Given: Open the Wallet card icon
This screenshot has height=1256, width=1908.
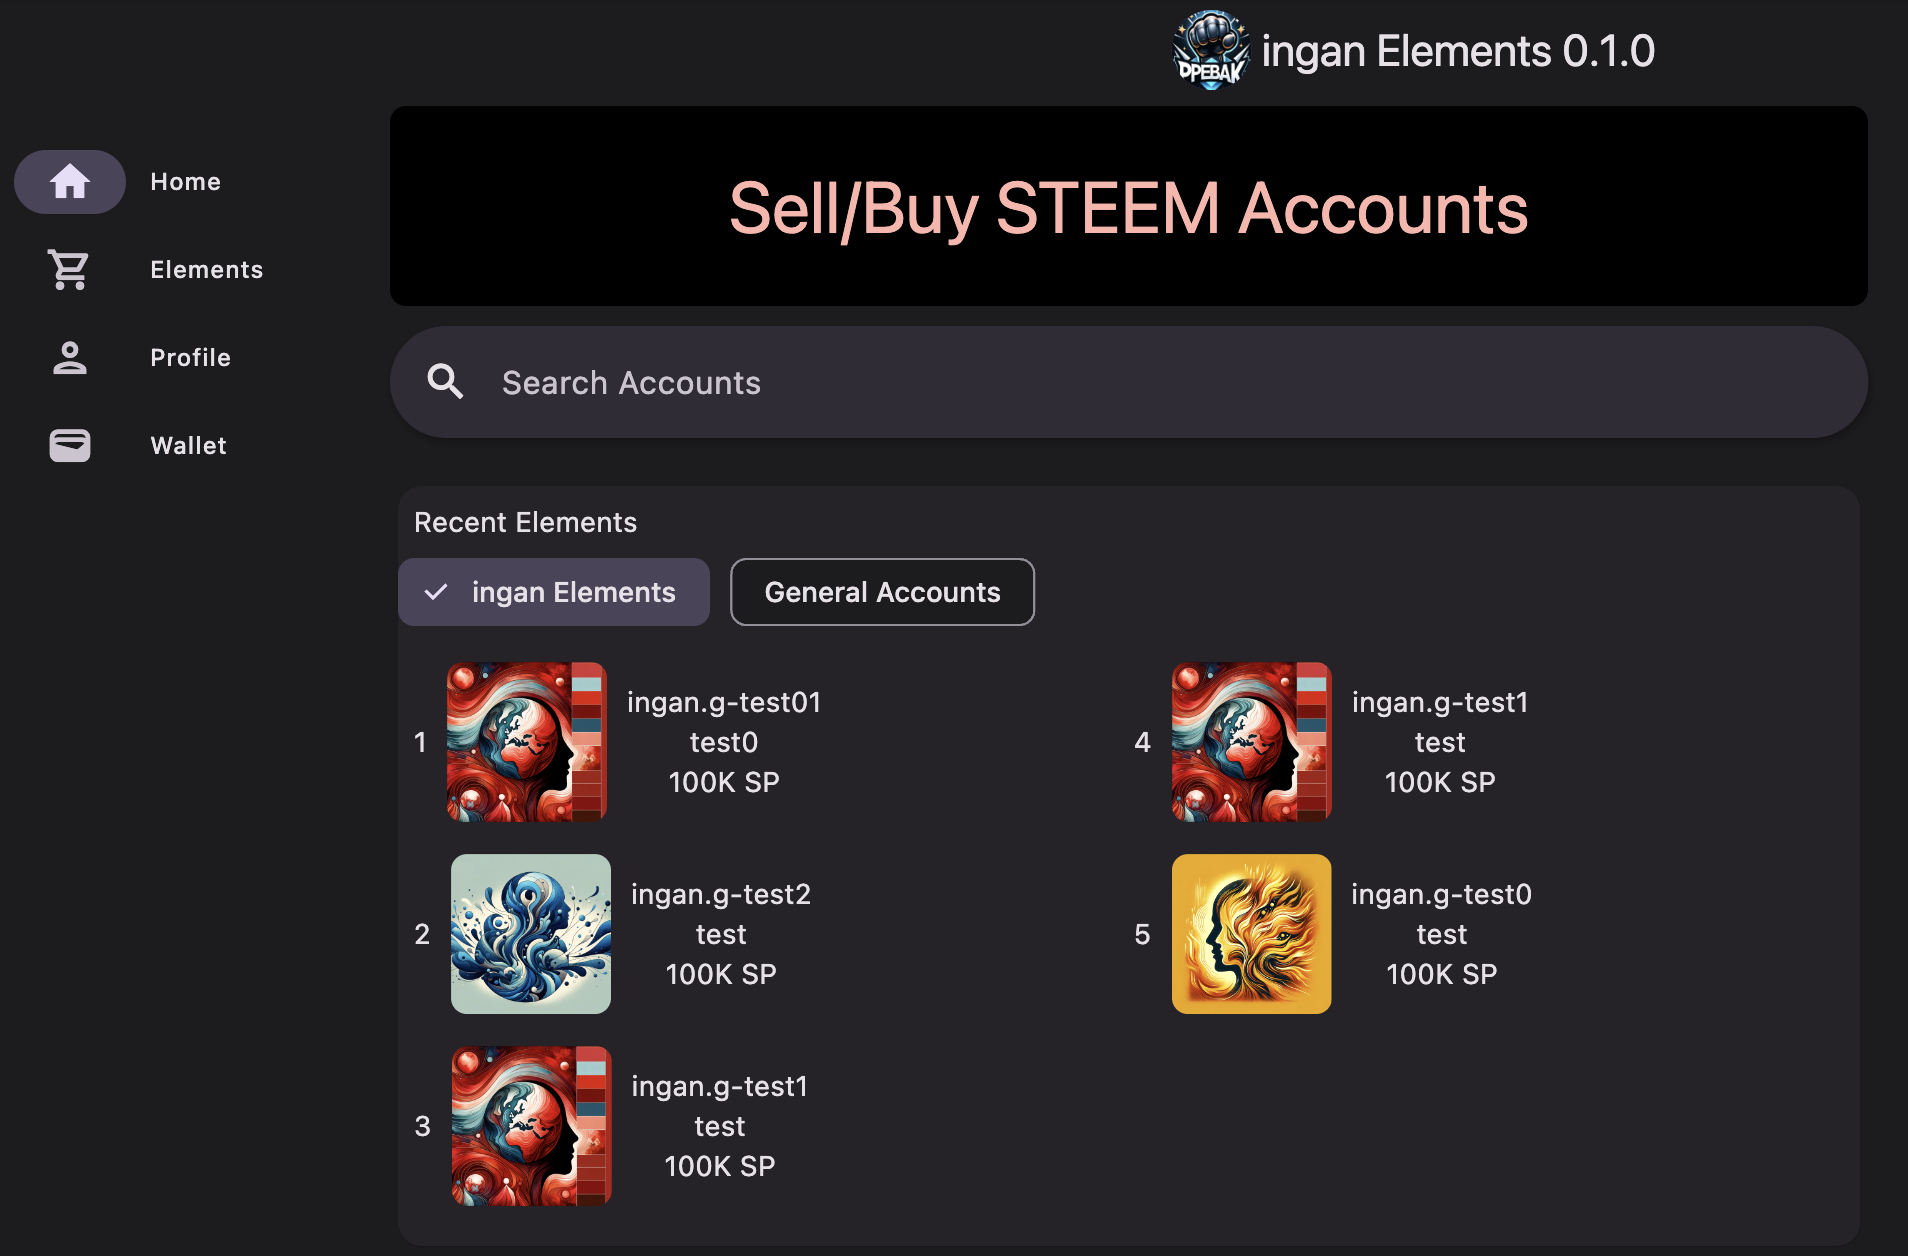Looking at the screenshot, I should tap(70, 446).
